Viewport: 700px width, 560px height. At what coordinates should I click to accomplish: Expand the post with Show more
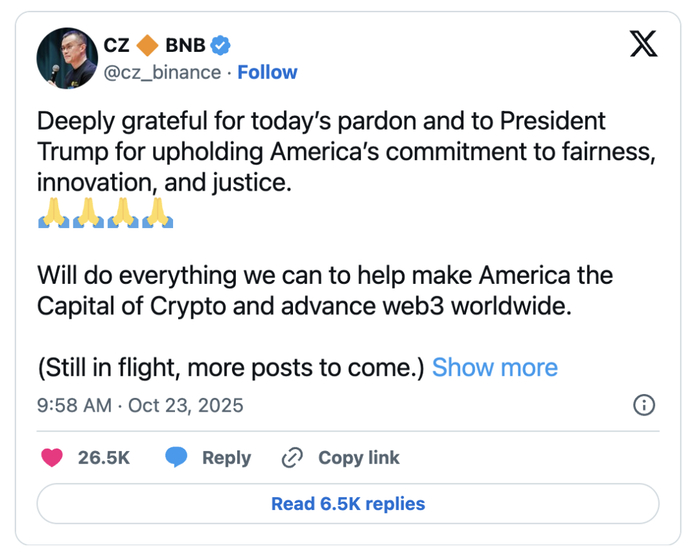(x=494, y=367)
